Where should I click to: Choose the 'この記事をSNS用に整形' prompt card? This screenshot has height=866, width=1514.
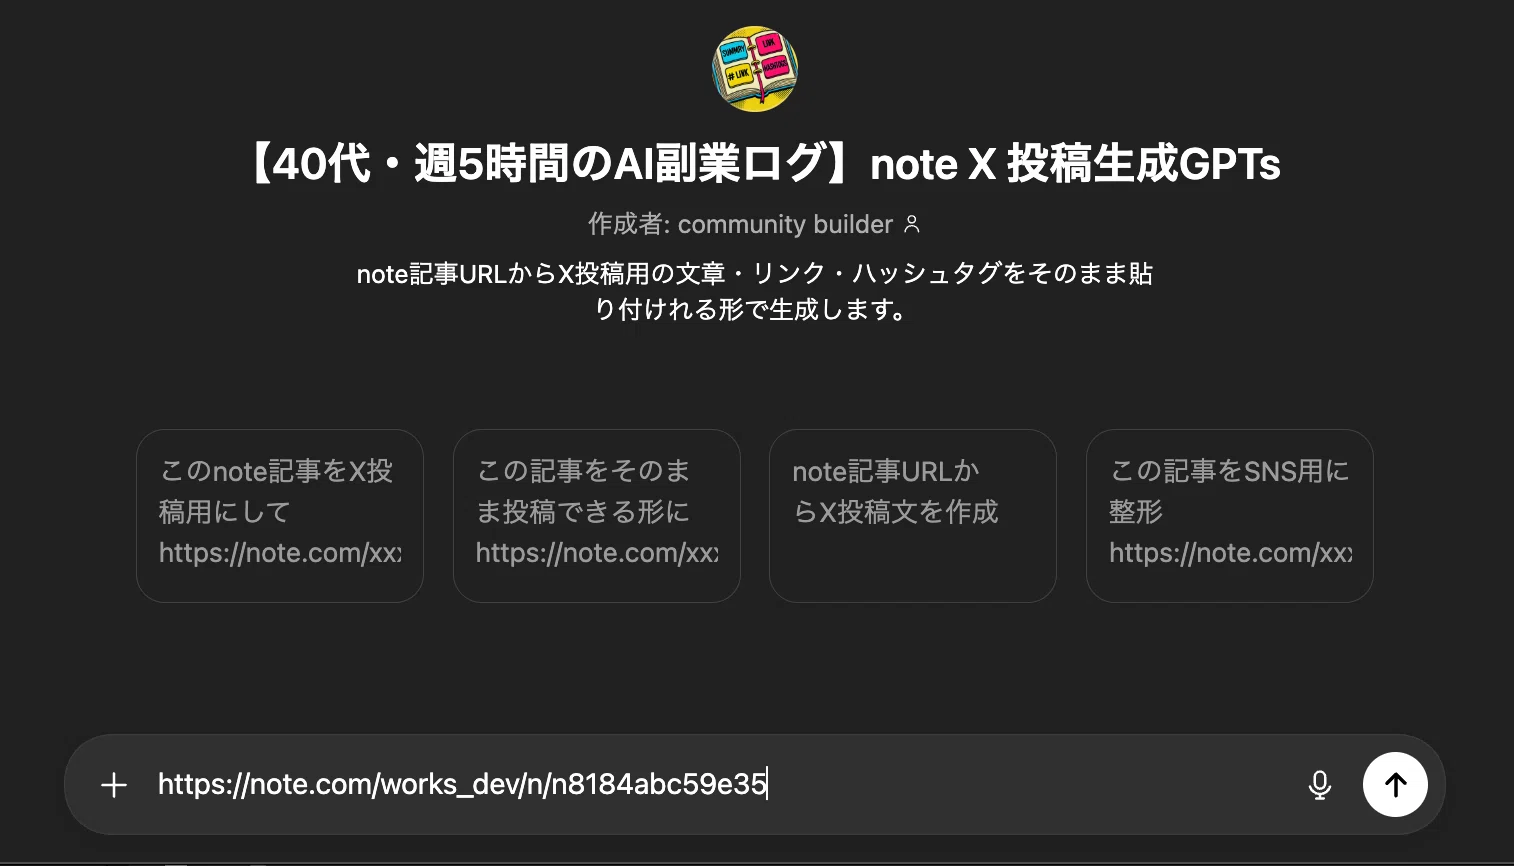pos(1230,516)
